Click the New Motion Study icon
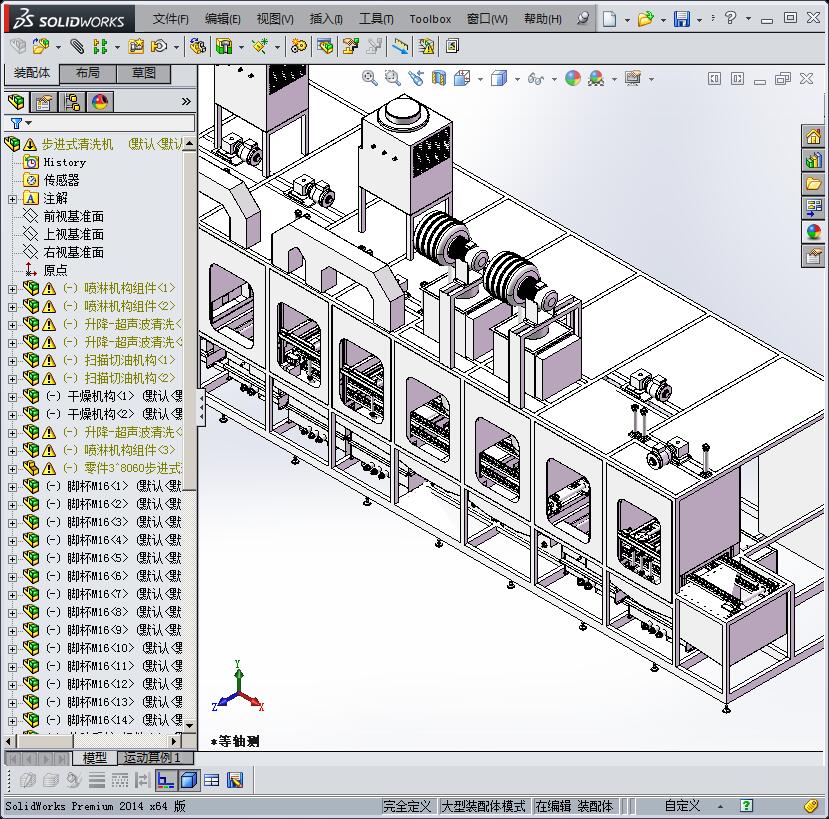Image resolution: width=829 pixels, height=819 pixels. click(x=299, y=47)
